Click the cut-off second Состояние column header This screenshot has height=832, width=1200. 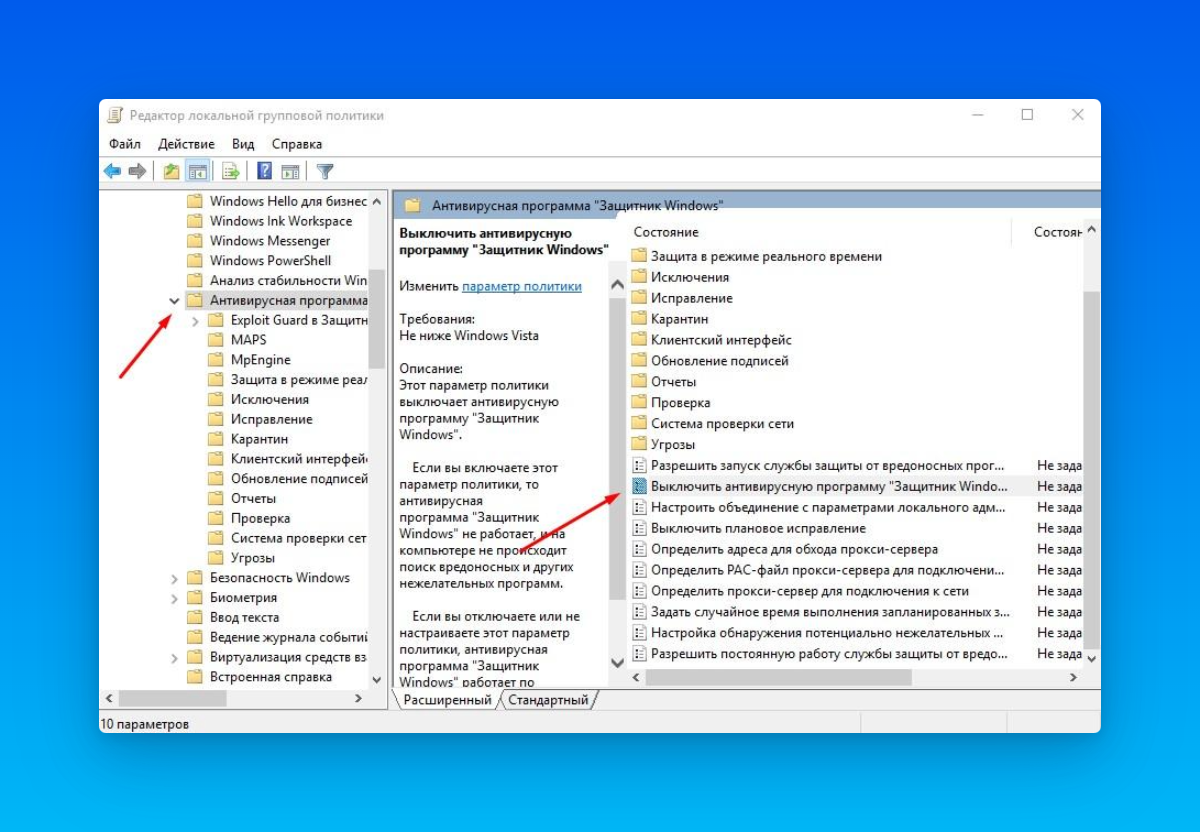pyautogui.click(x=1058, y=232)
